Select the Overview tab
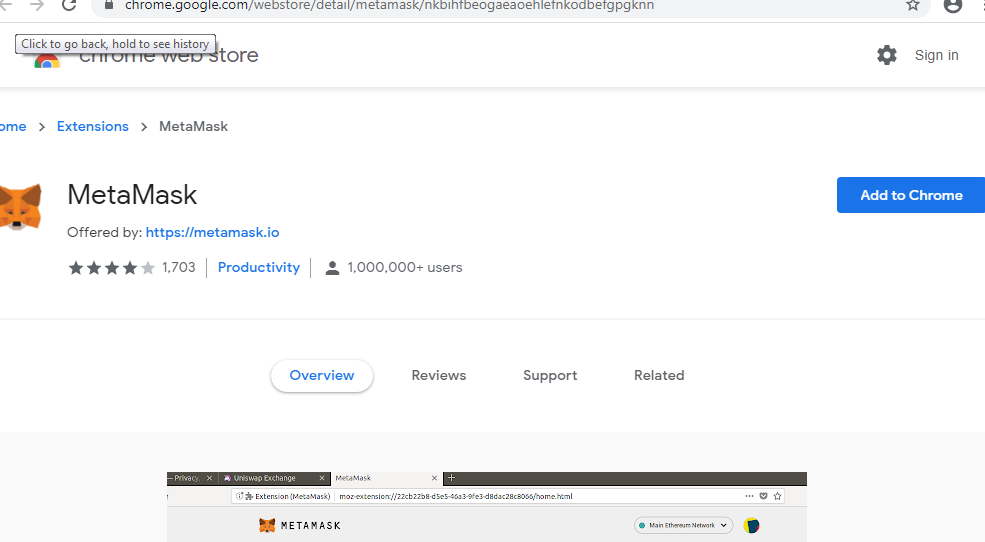Screen dimensions: 985x542 point(322,376)
